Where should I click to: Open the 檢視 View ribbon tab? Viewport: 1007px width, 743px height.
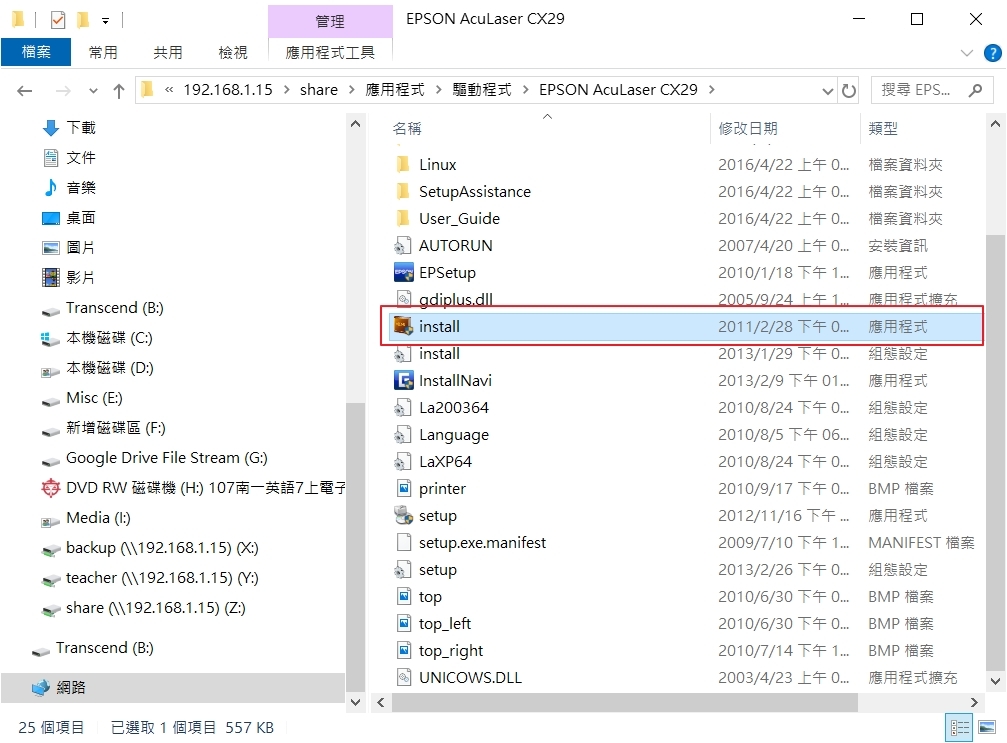tap(232, 52)
